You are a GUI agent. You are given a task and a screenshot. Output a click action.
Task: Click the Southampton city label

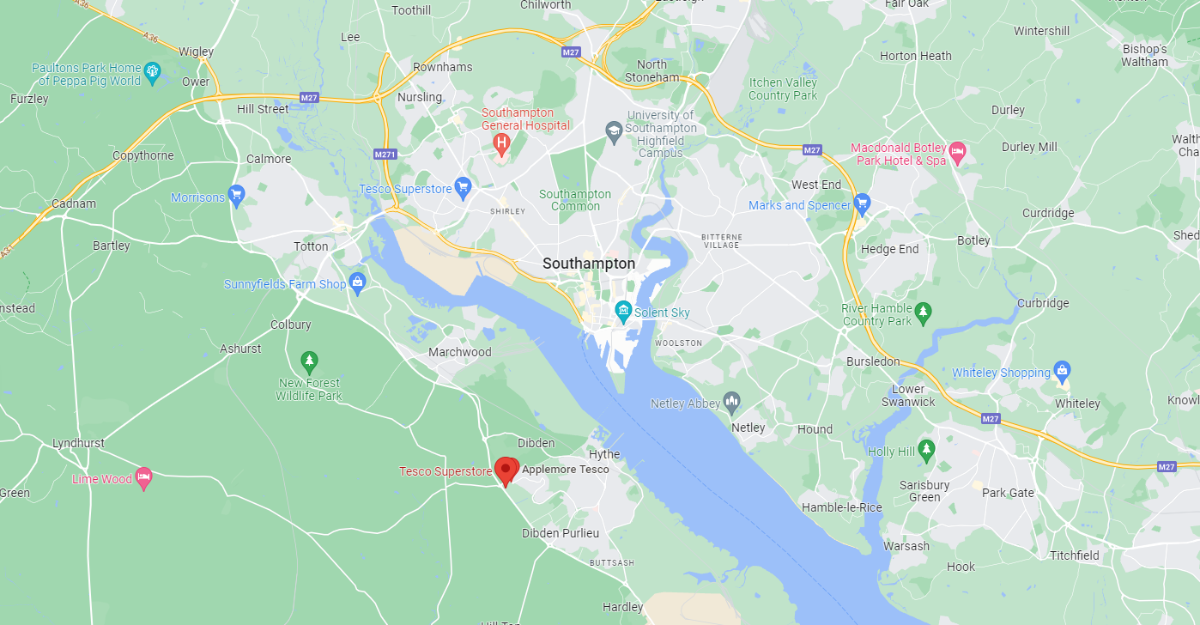click(x=589, y=264)
